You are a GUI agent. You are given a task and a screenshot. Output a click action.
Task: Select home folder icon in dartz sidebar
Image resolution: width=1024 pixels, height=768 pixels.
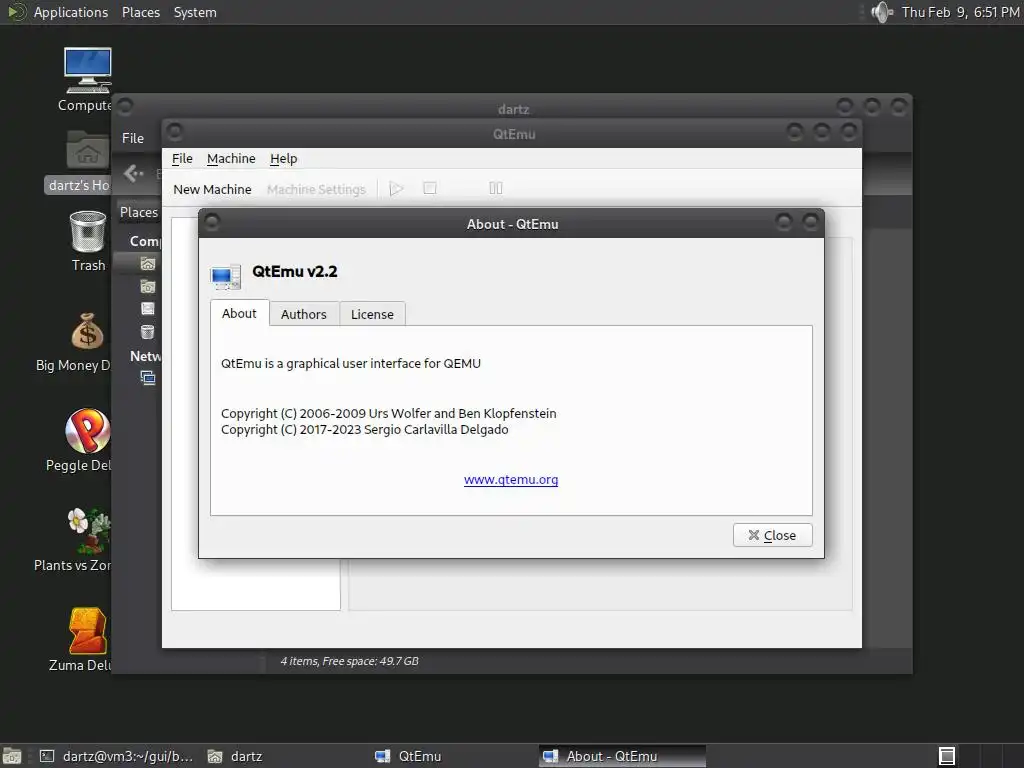click(x=148, y=264)
